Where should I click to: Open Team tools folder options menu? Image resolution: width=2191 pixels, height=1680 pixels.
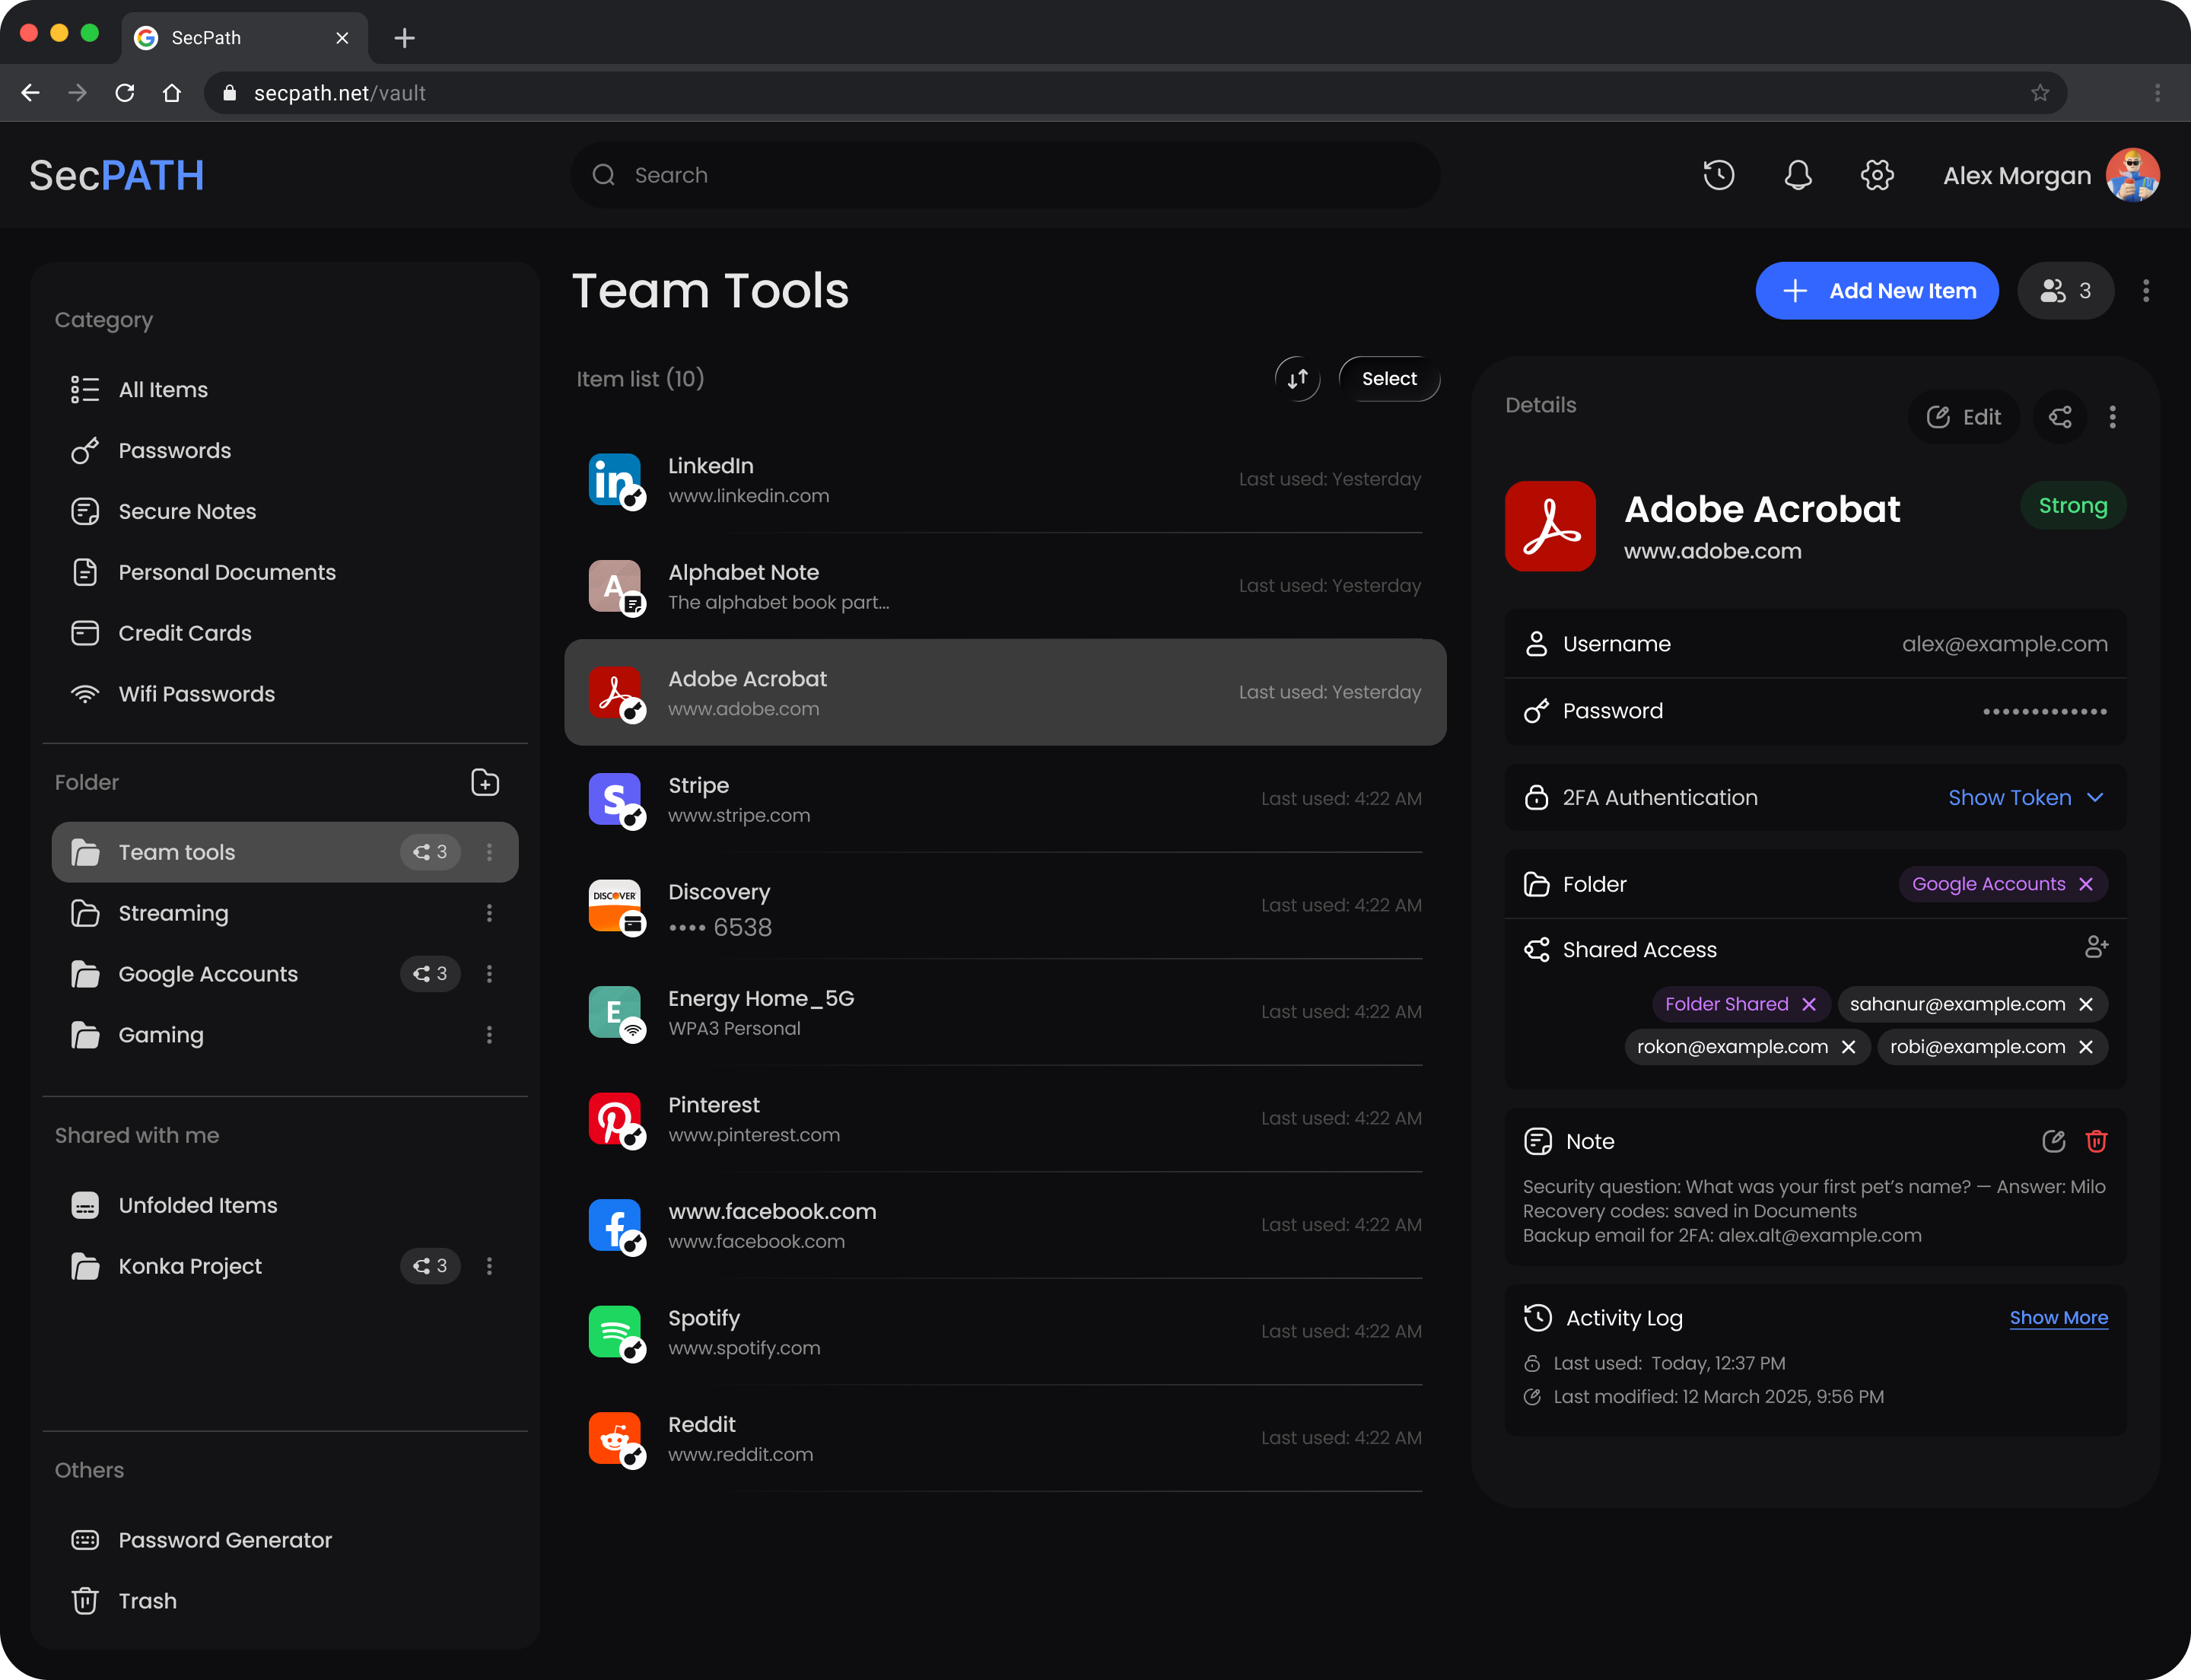pyautogui.click(x=489, y=852)
